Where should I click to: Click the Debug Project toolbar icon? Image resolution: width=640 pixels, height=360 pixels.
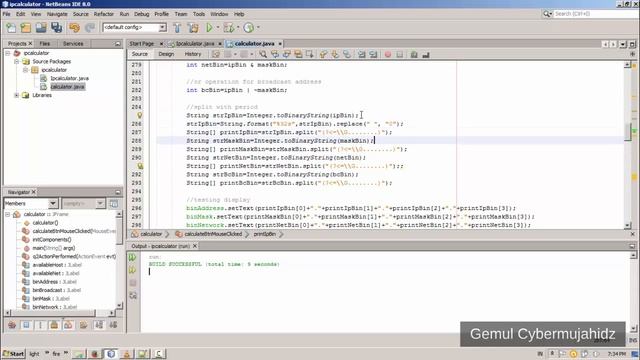pyautogui.click(x=229, y=27)
